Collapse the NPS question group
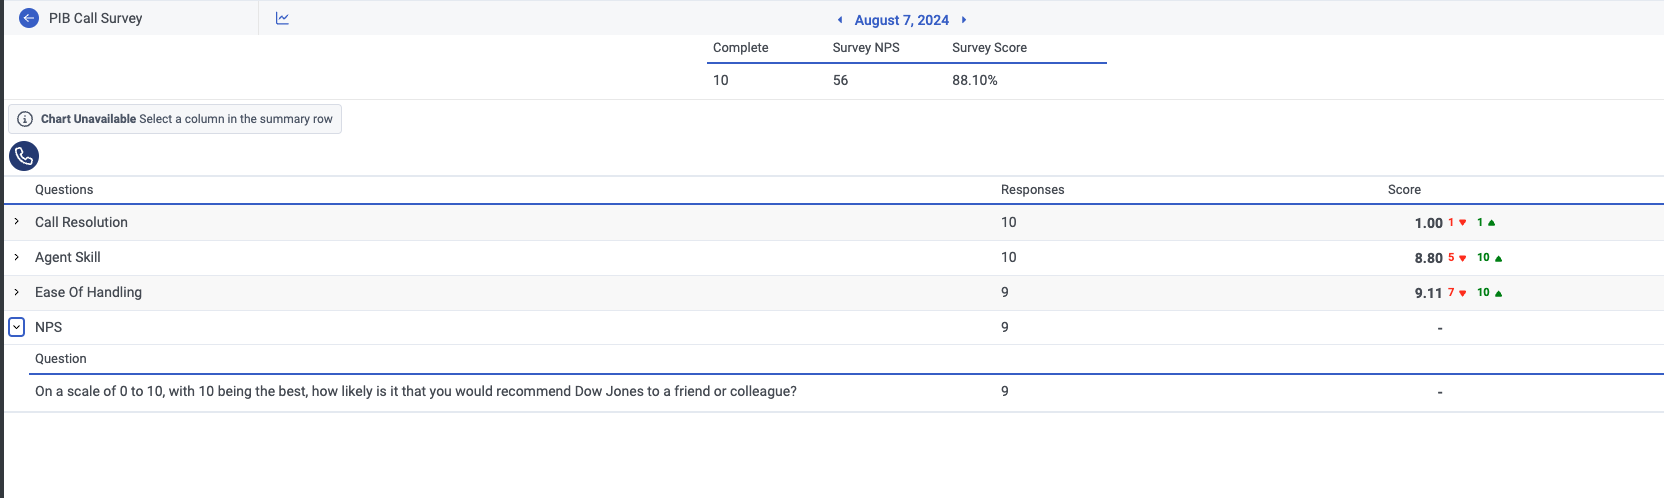 click(17, 327)
